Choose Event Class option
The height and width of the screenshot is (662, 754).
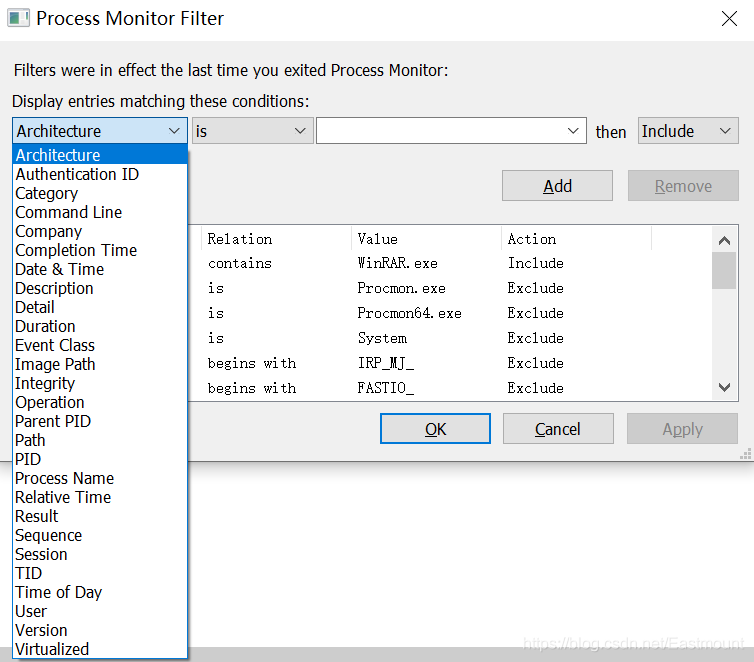[55, 345]
